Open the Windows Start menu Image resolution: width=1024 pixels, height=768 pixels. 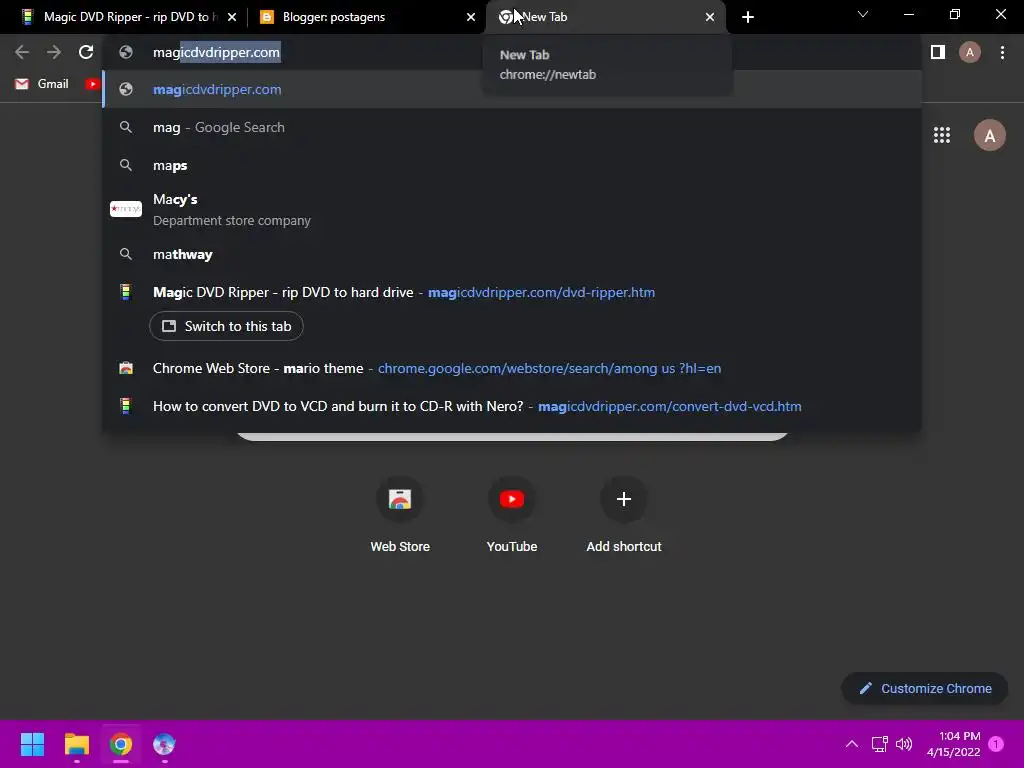(32, 744)
